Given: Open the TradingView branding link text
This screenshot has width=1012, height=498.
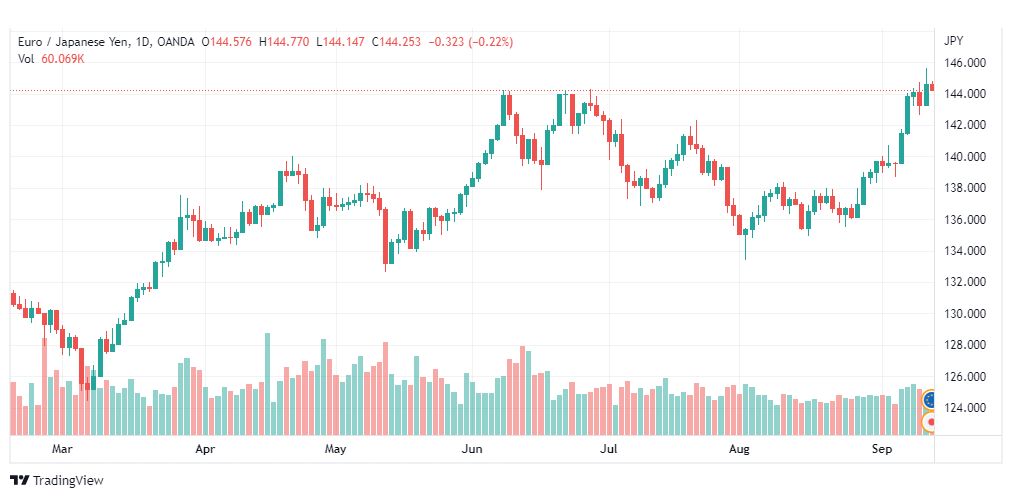Looking at the screenshot, I should (x=68, y=481).
